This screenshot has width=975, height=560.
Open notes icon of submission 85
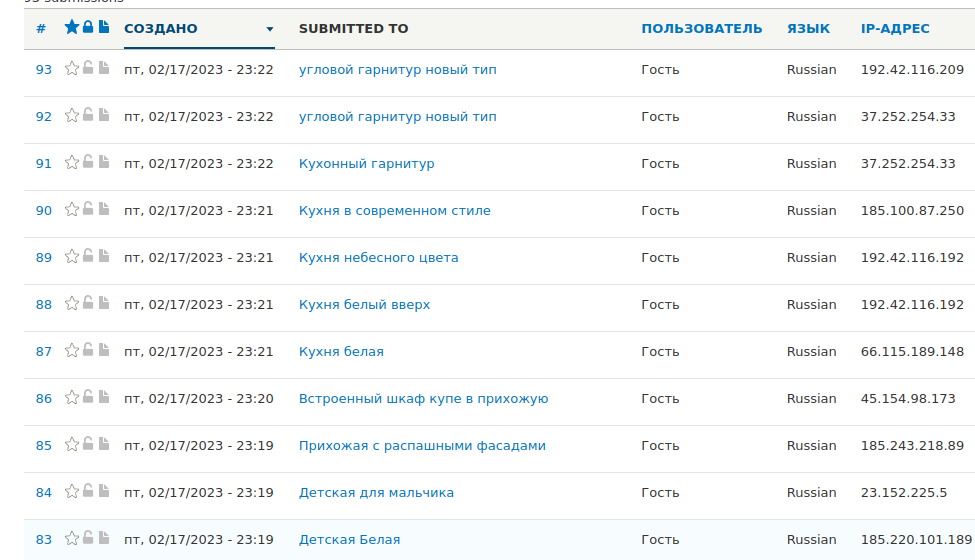(104, 444)
